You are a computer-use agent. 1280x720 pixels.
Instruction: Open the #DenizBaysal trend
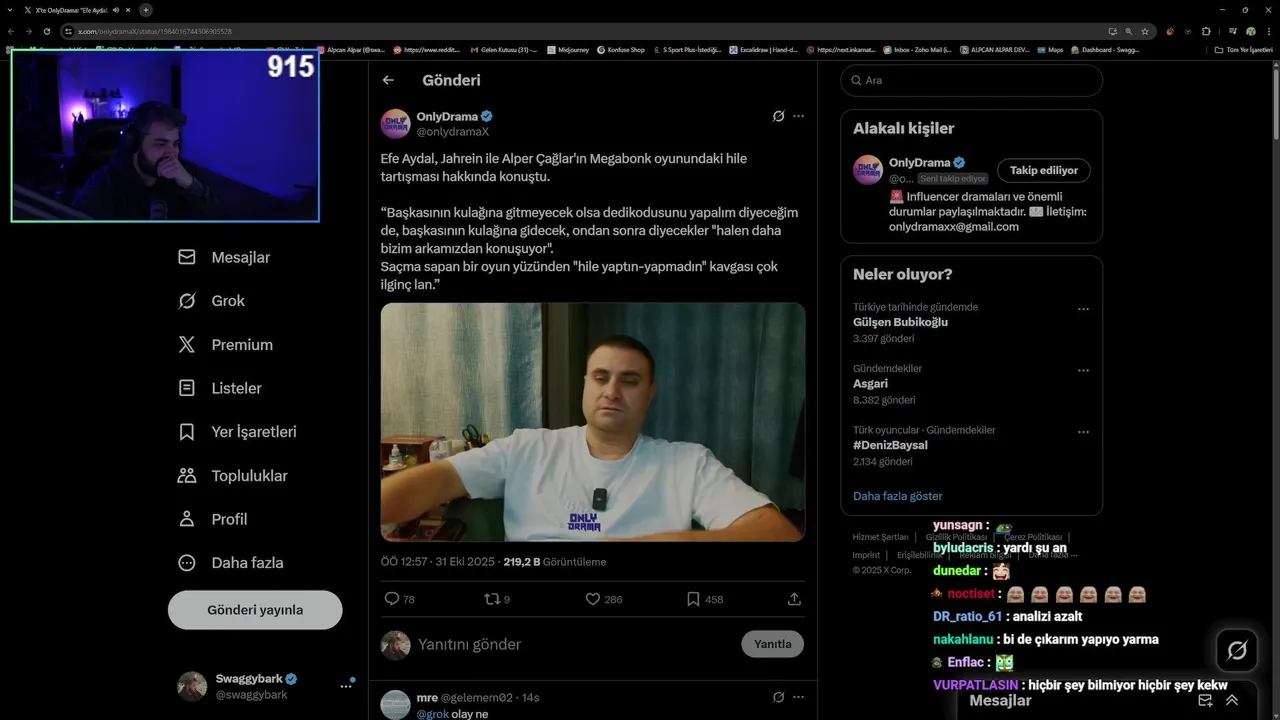[x=890, y=445]
